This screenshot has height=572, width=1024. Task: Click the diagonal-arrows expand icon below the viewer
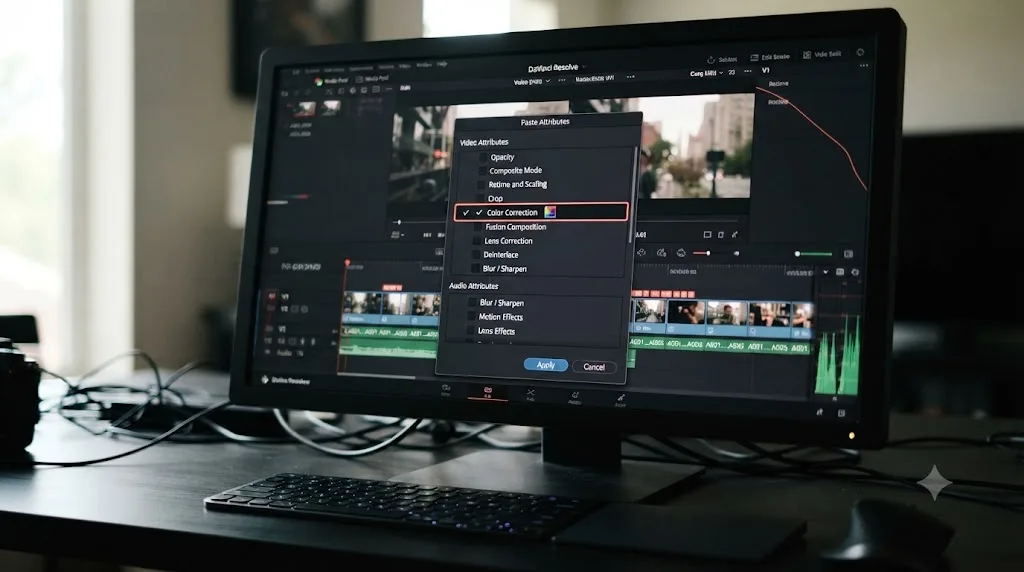pyautogui.click(x=735, y=234)
